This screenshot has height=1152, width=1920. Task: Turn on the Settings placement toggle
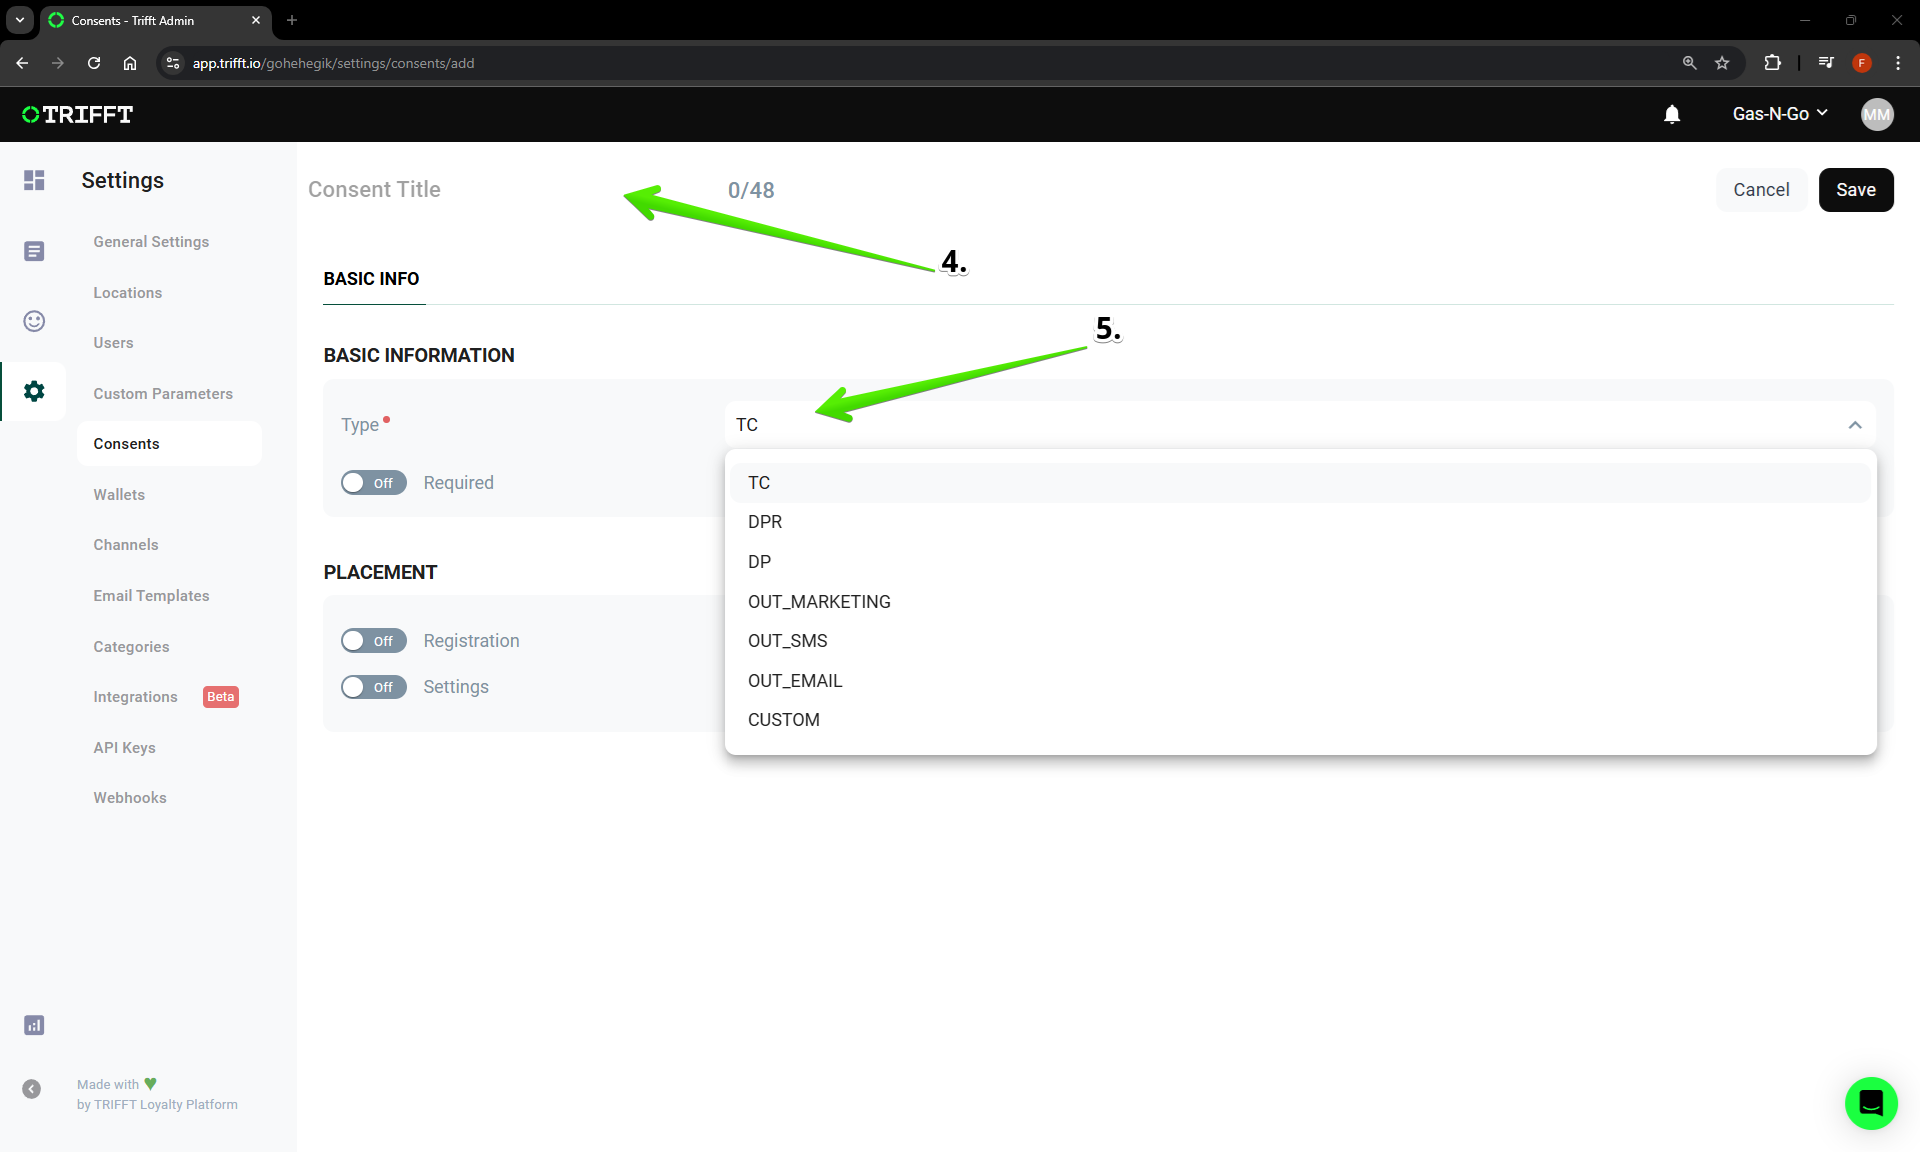[373, 687]
